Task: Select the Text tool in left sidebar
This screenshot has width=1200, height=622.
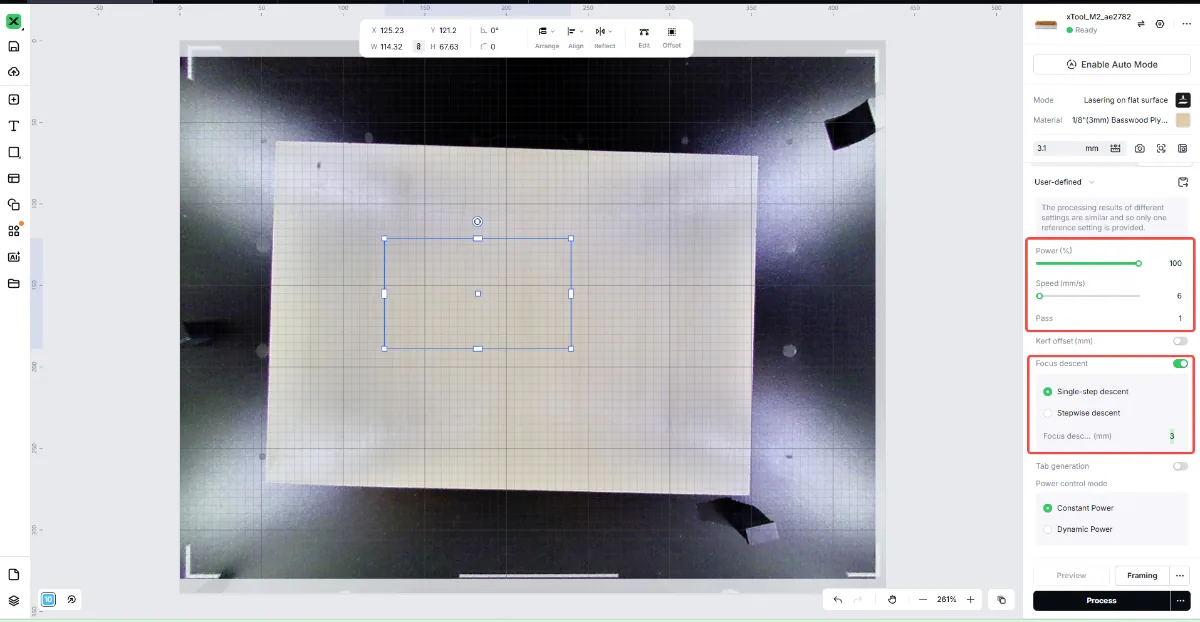Action: [14, 126]
